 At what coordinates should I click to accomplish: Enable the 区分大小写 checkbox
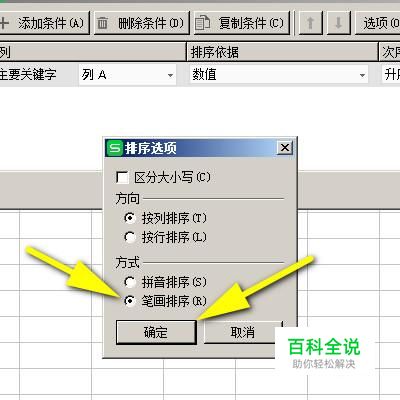(x=122, y=177)
